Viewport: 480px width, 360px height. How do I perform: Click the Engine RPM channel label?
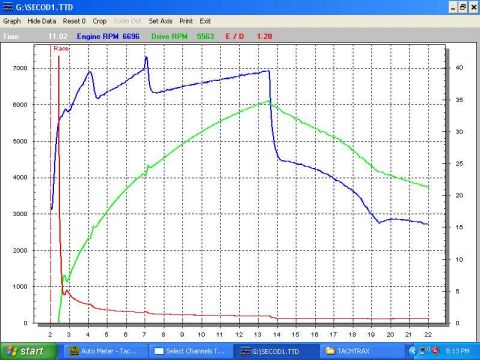[x=97, y=36]
